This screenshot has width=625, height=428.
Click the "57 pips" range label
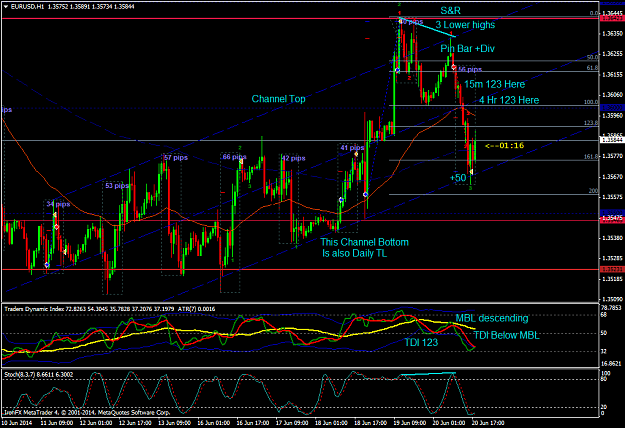click(176, 158)
